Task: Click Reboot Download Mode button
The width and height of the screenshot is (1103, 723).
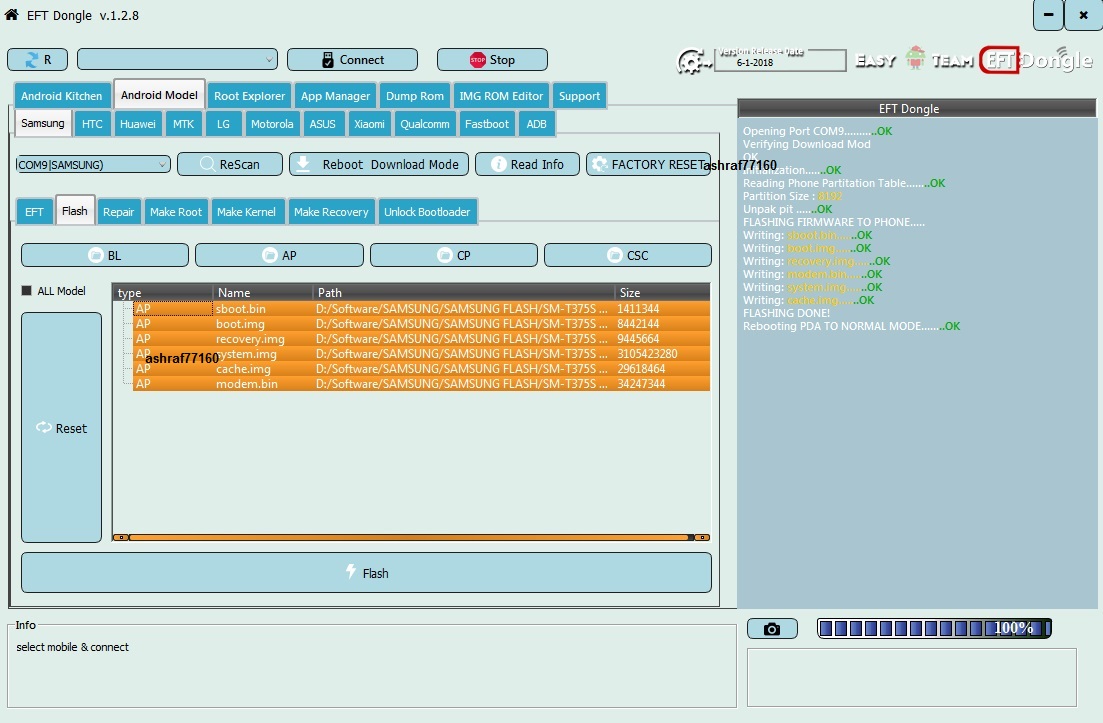Action: click(x=379, y=164)
